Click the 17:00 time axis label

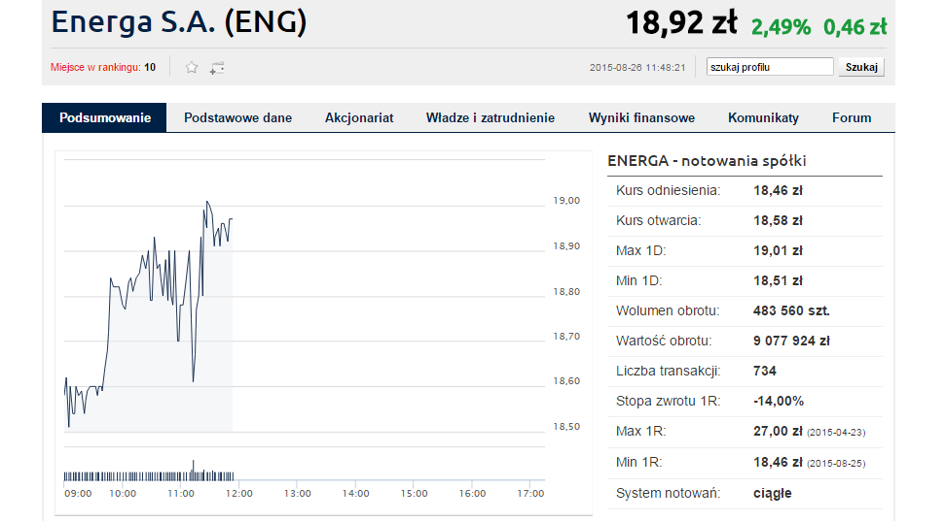click(530, 494)
